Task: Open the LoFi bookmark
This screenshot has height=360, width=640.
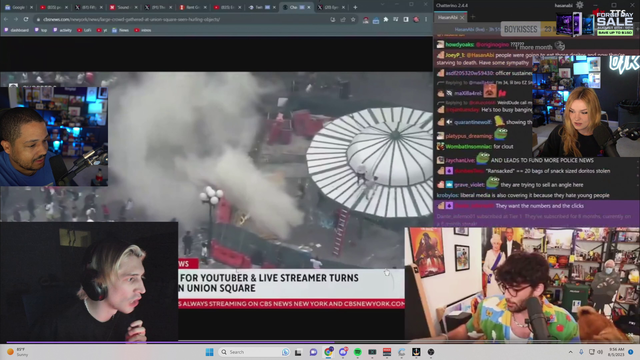Action: (84, 30)
